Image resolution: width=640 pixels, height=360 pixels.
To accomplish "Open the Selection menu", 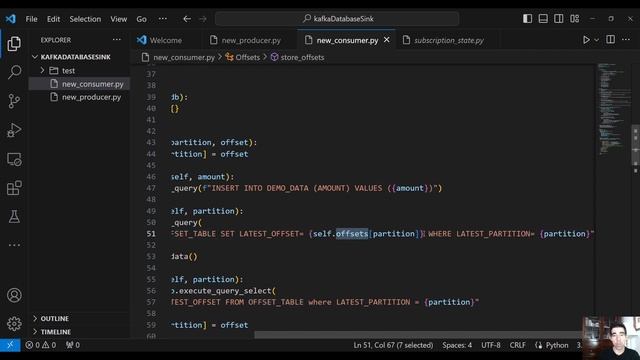I will (85, 19).
